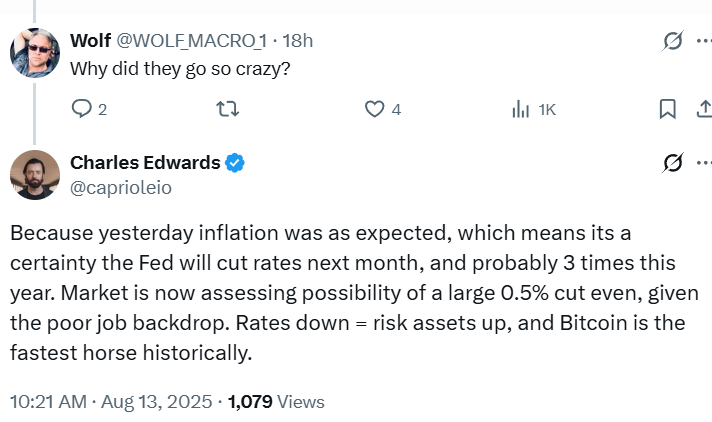Click the share icon on Wolf's tweet

point(704,109)
